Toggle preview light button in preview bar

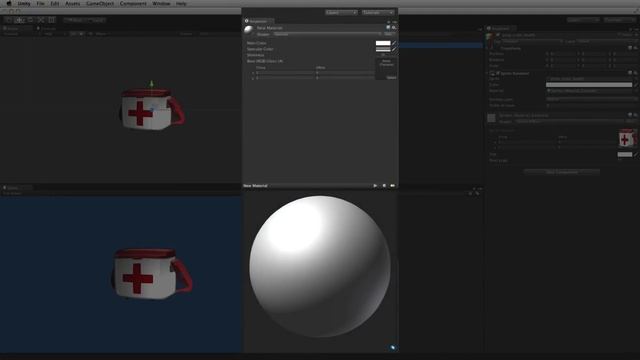pos(393,186)
